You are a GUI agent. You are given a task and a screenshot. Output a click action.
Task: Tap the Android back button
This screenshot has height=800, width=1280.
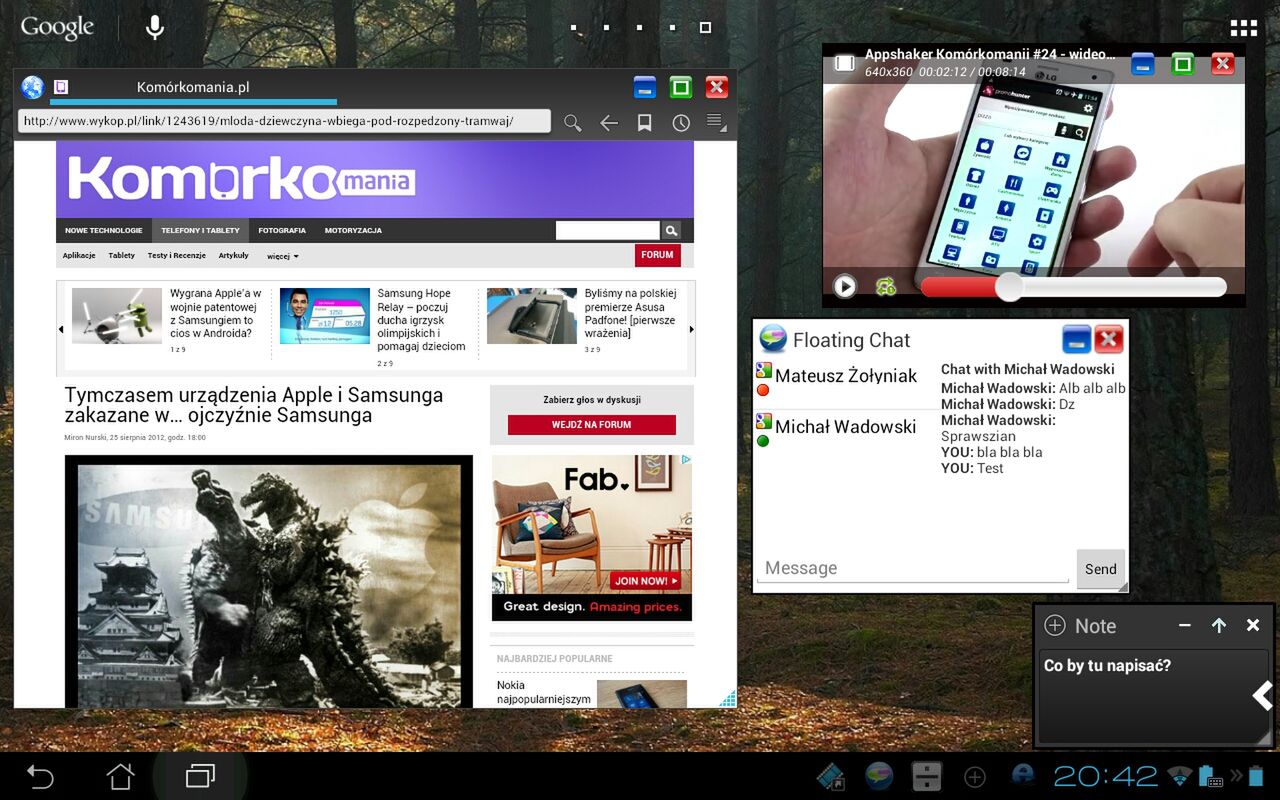(x=40, y=777)
